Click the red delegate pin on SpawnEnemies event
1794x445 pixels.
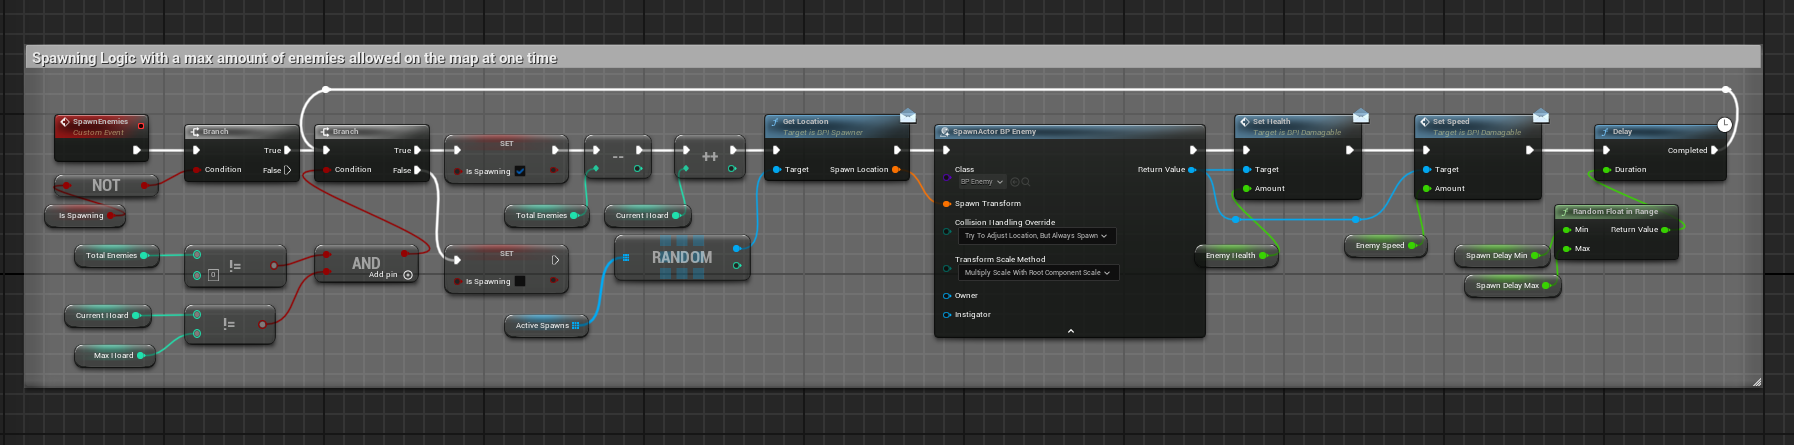click(141, 125)
